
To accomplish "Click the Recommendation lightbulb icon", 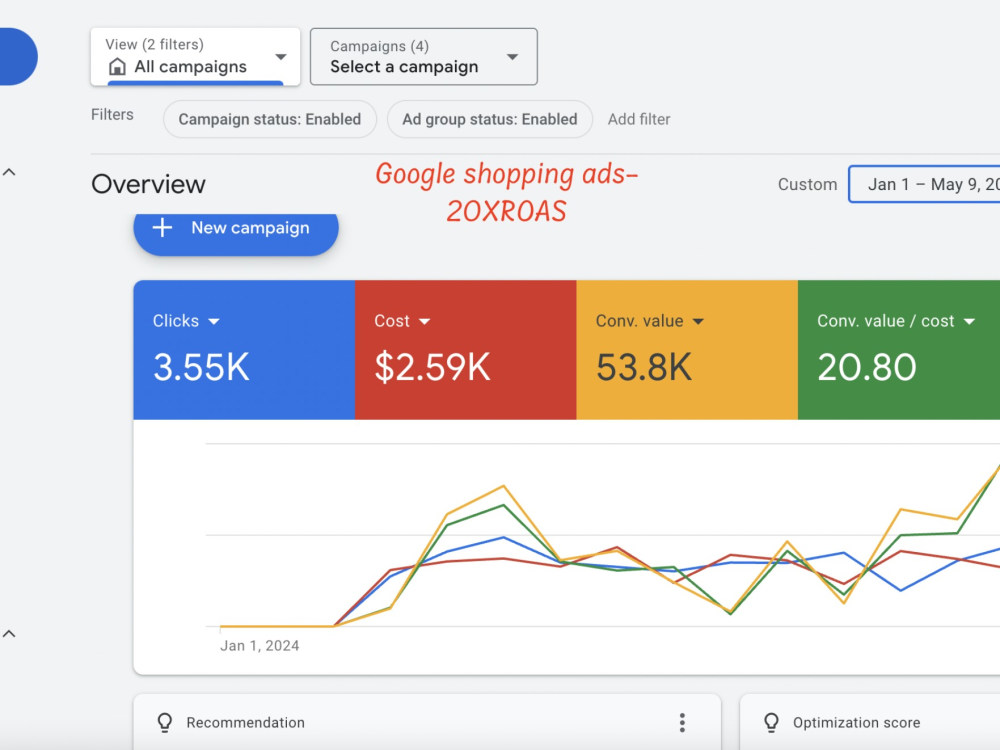I will pos(165,723).
